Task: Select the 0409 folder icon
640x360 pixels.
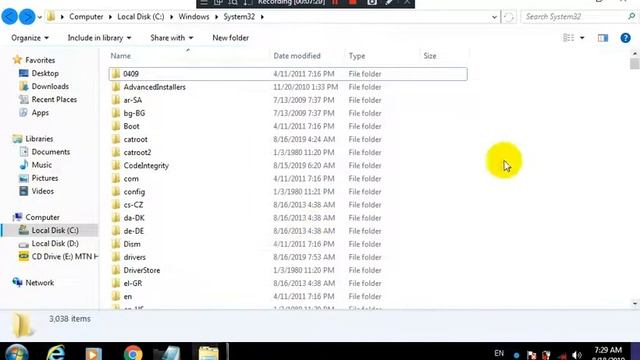Action: click(116, 74)
